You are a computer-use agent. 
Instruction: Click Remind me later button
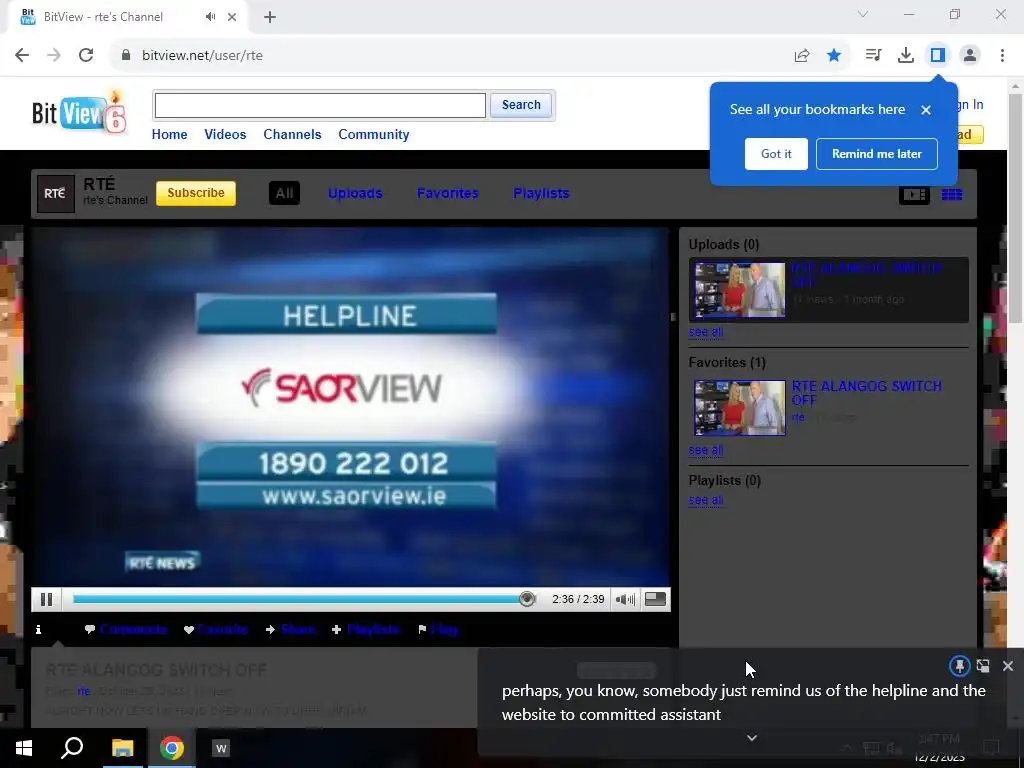(x=876, y=153)
